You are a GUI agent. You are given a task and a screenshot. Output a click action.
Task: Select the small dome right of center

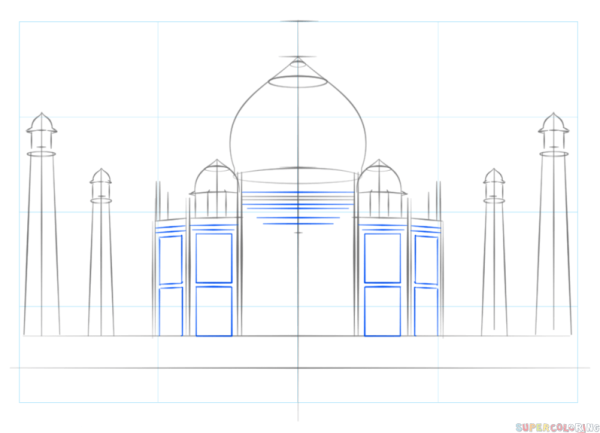click(x=383, y=180)
